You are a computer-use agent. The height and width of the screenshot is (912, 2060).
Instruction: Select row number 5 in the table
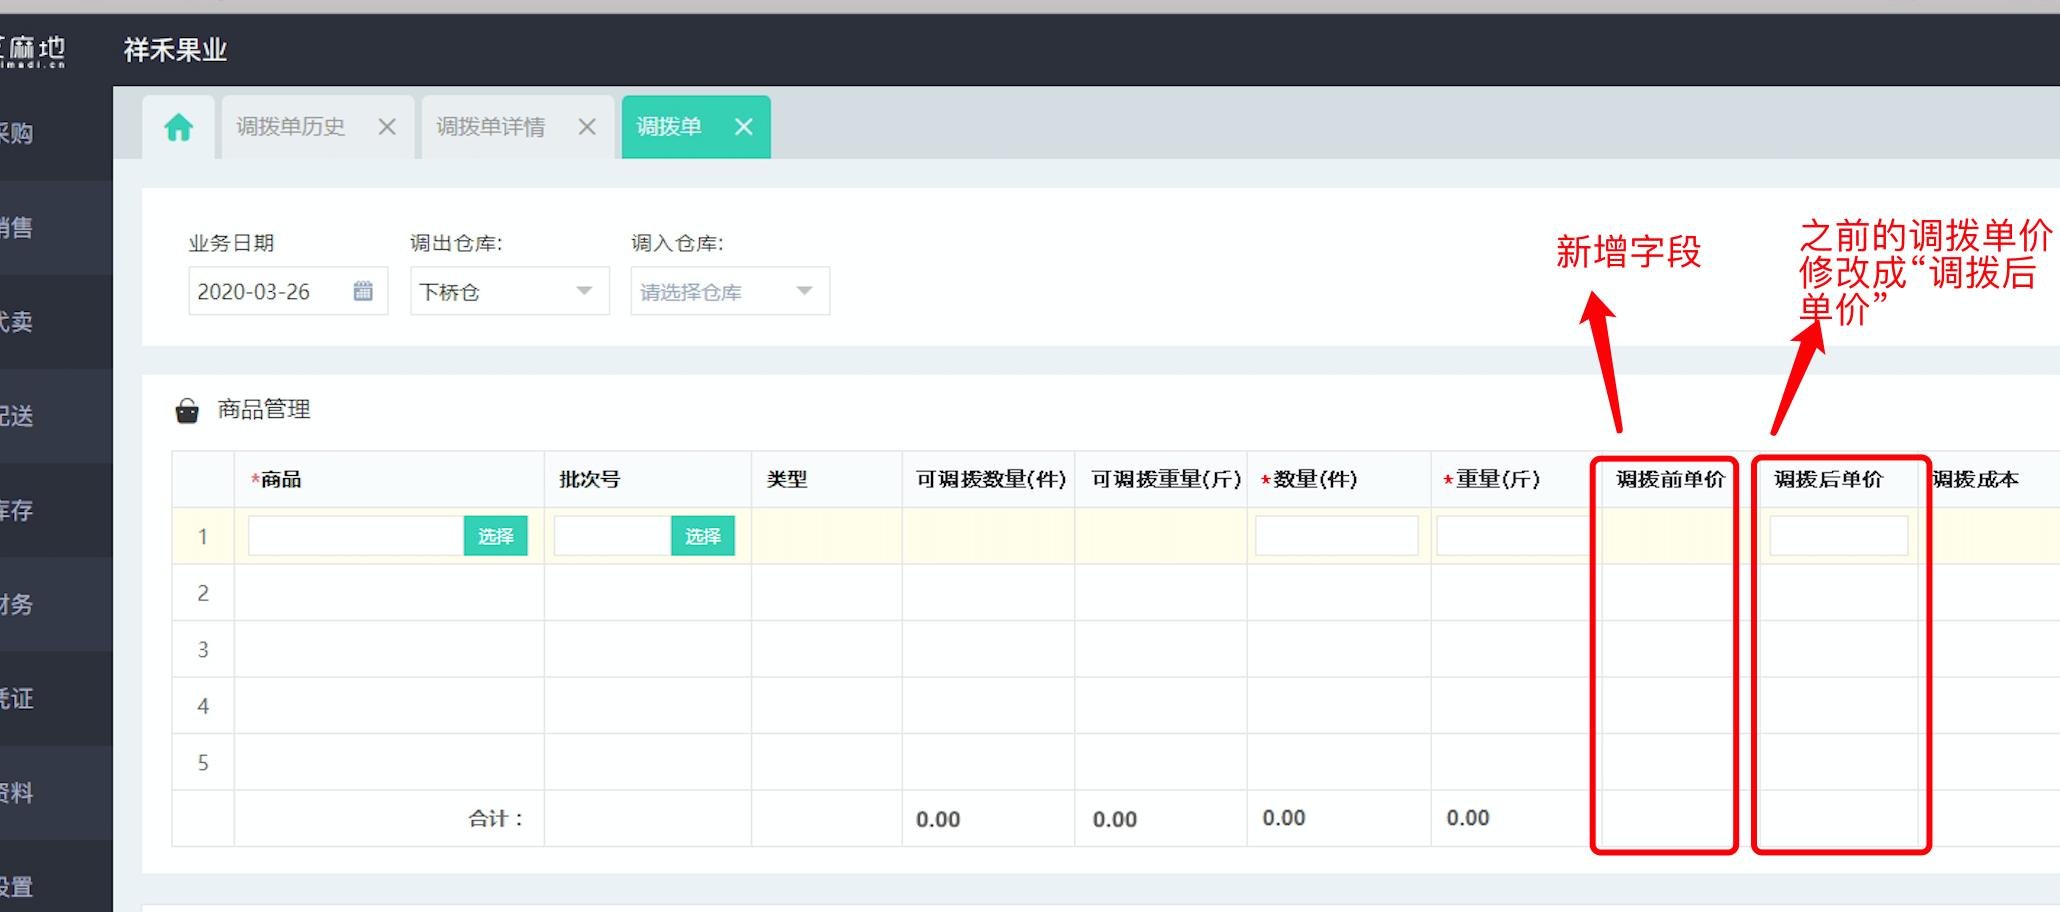pyautogui.click(x=203, y=763)
